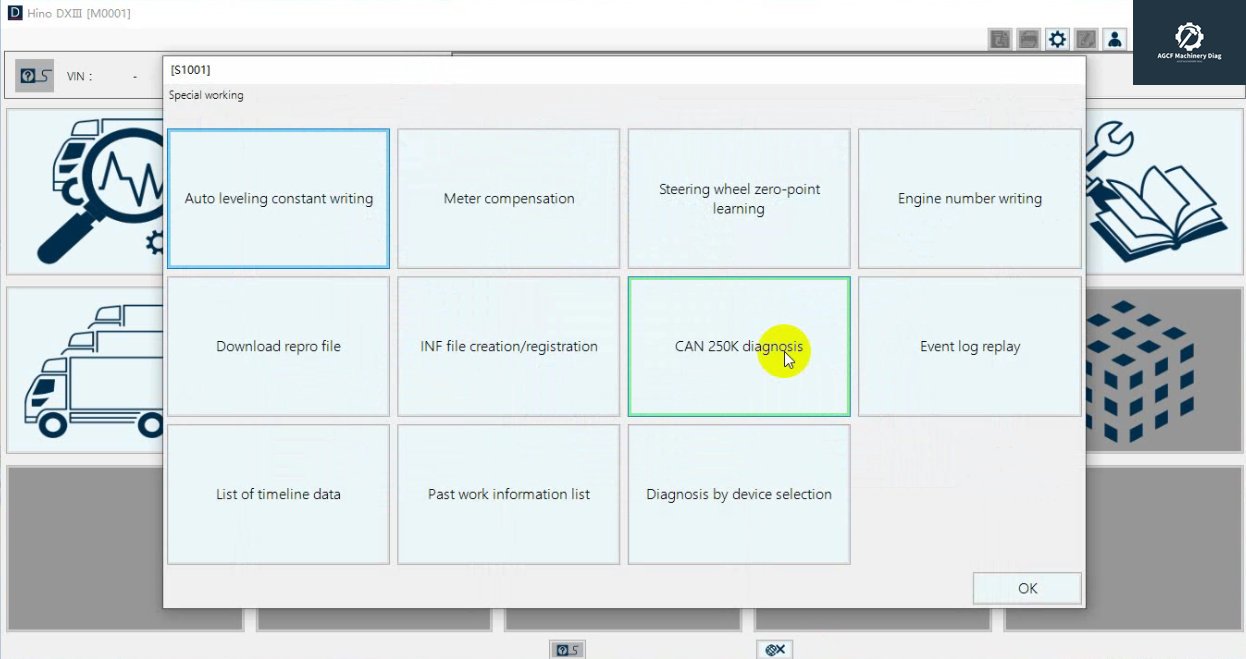1246x659 pixels.
Task: Select Engine number writing tile
Action: (x=969, y=199)
